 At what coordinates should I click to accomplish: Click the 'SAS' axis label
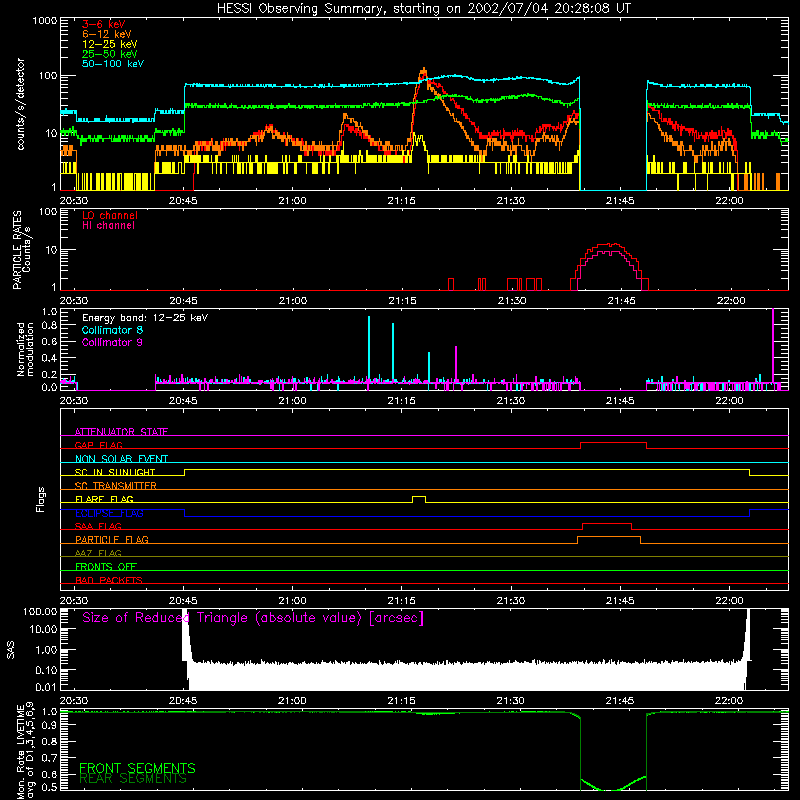(x=11, y=650)
